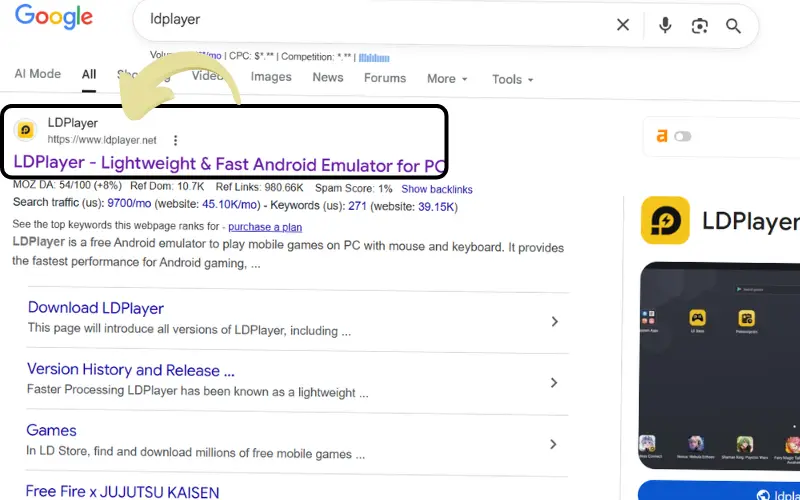
Task: Expand the Download LDPlayer sitelink chevron
Action: click(554, 321)
